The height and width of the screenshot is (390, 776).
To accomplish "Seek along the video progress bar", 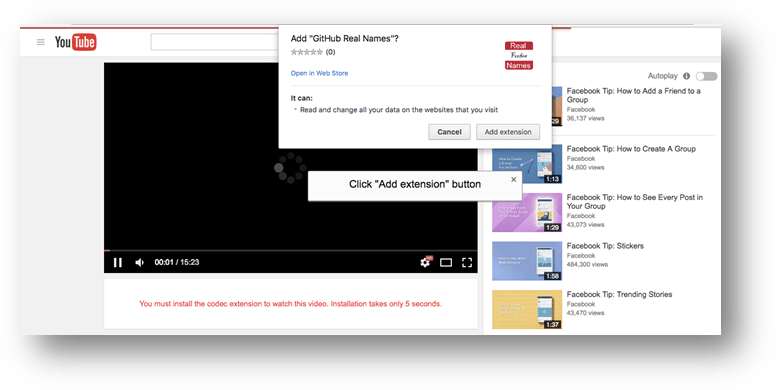I will coord(291,250).
